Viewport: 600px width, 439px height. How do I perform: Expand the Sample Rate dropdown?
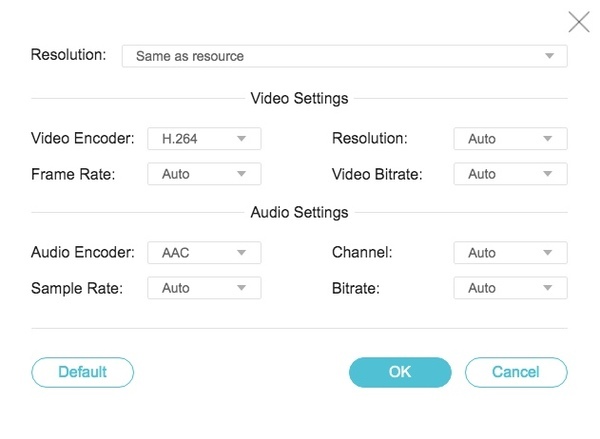tap(204, 288)
